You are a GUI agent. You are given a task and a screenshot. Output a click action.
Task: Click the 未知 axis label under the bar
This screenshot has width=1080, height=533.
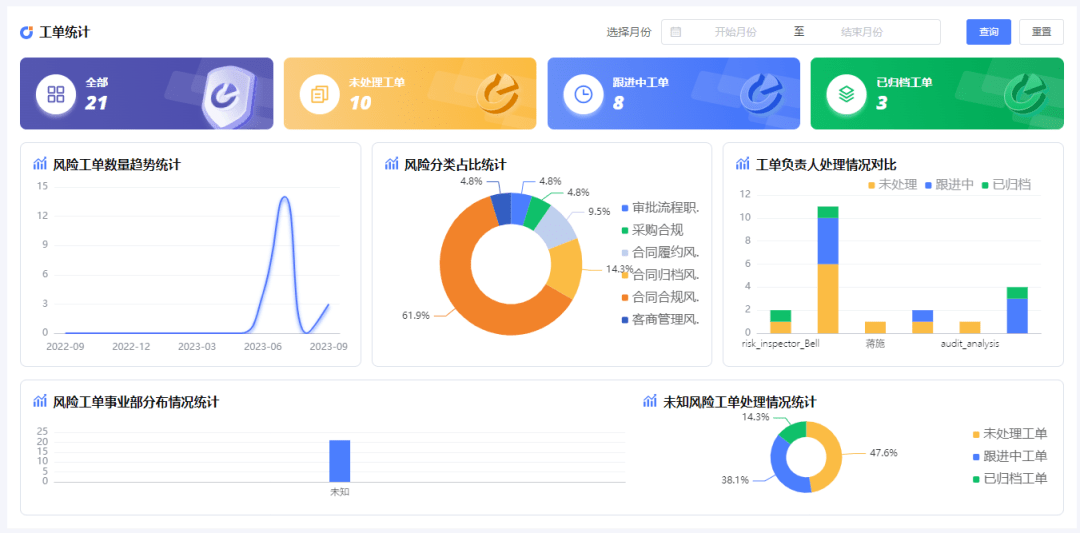click(340, 492)
